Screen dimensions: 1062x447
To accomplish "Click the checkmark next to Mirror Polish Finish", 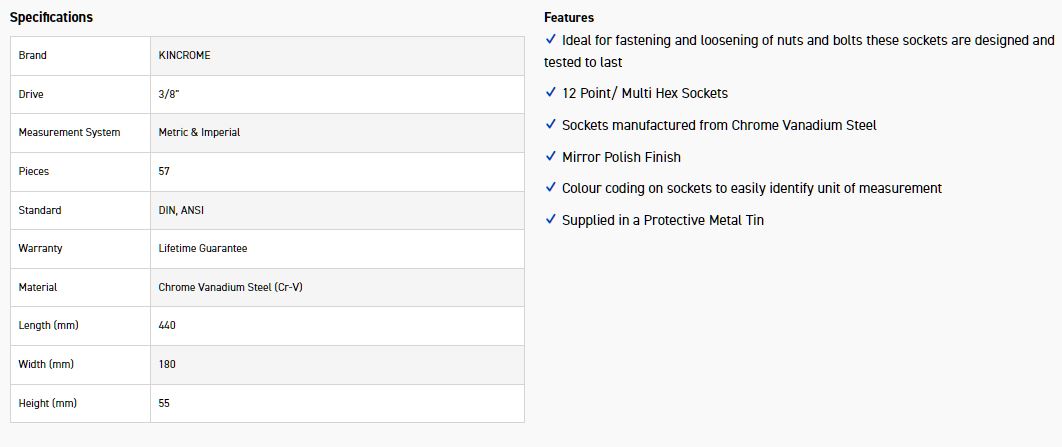I will click(551, 156).
